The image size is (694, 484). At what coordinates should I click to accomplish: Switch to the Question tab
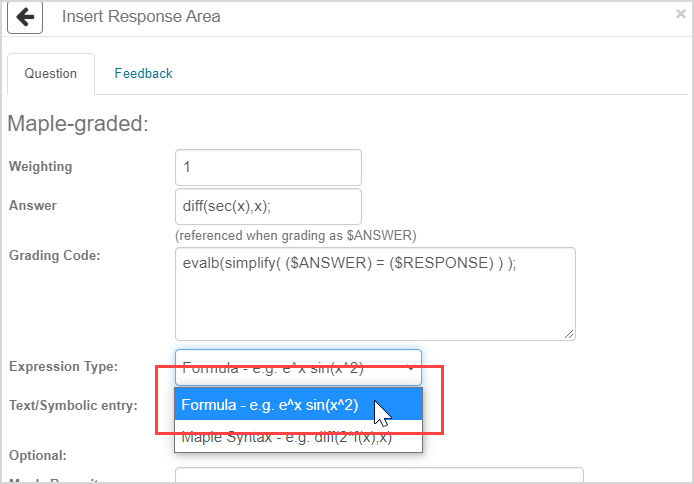[51, 73]
